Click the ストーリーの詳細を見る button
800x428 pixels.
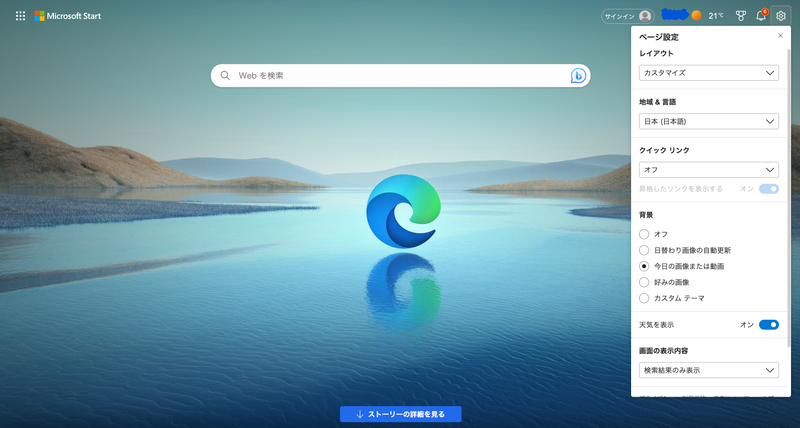click(x=400, y=414)
